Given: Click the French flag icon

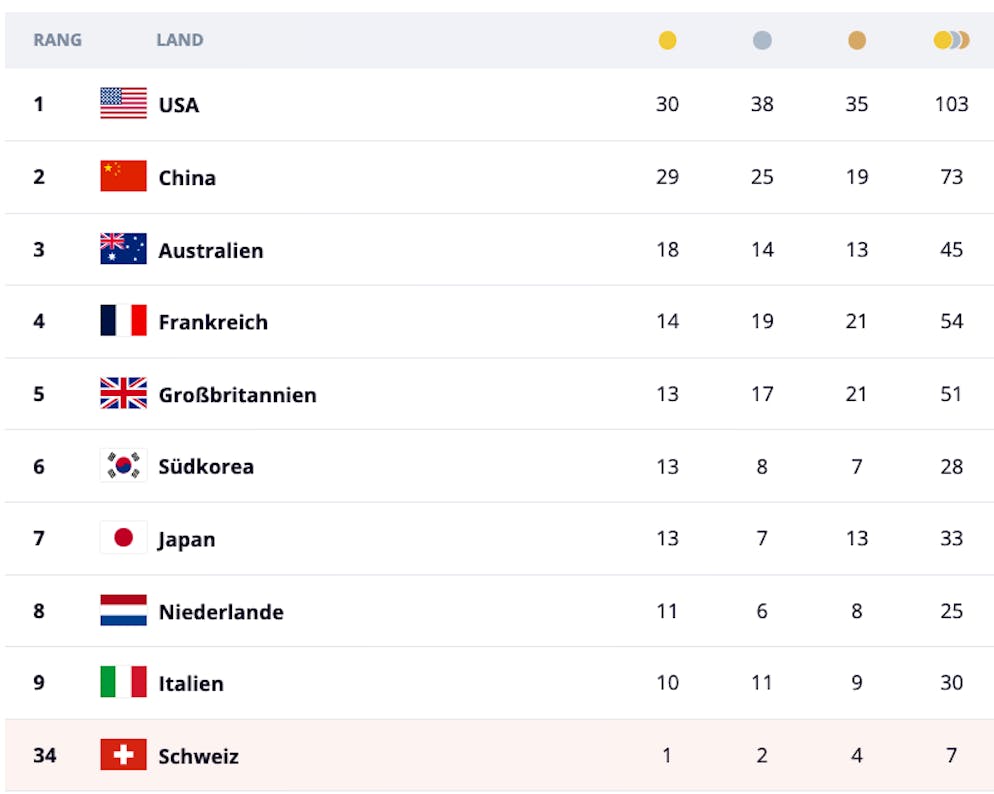Looking at the screenshot, I should (x=123, y=322).
